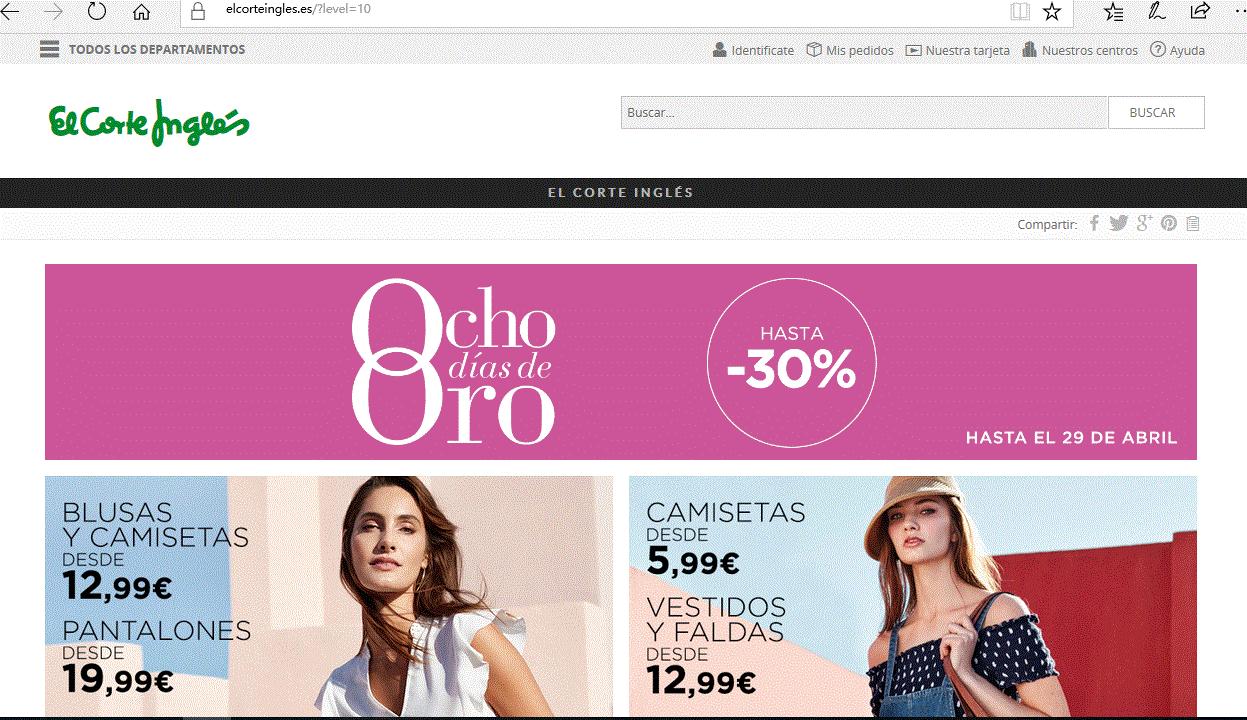Image resolution: width=1247 pixels, height=720 pixels.
Task: Refresh the page with the reload icon
Action: click(97, 12)
